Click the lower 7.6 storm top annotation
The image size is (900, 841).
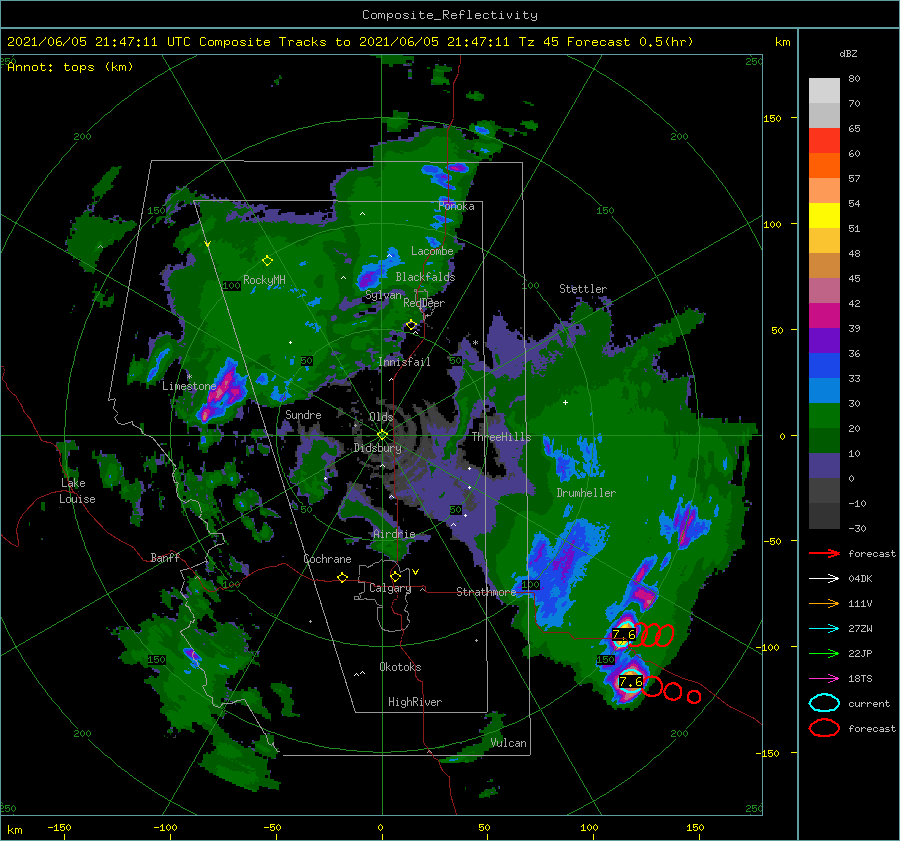[630, 682]
